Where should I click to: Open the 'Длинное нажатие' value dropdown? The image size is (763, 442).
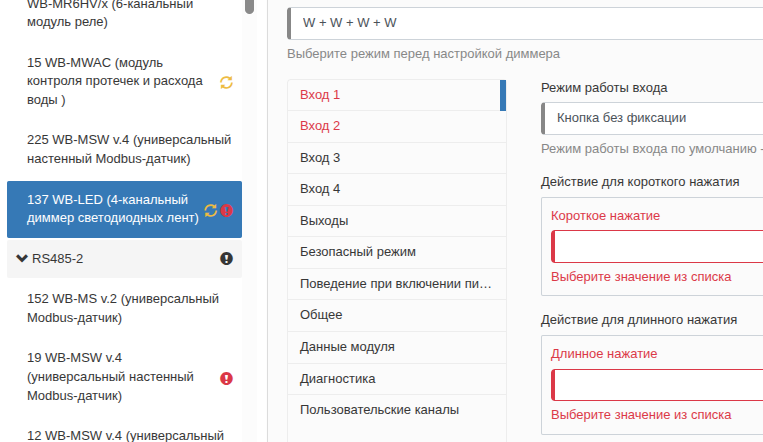click(656, 385)
